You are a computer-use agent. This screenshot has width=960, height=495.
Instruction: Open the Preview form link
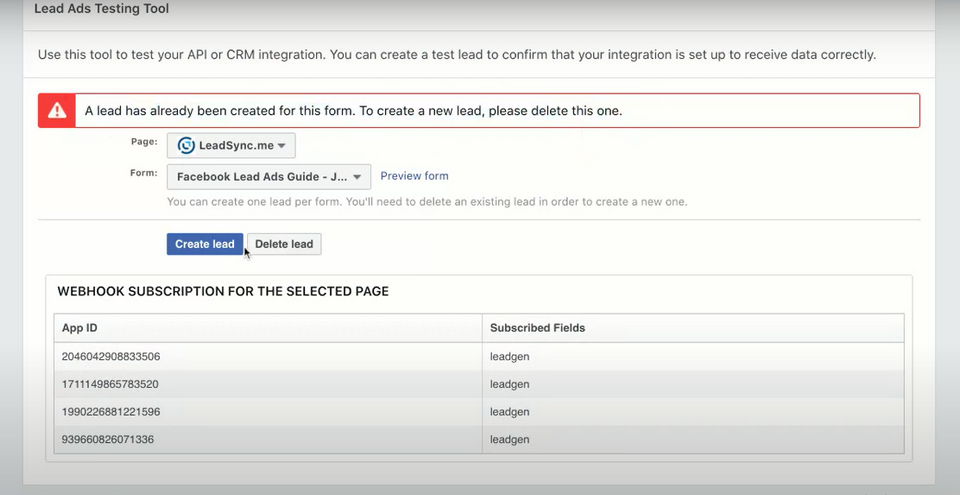pyautogui.click(x=414, y=176)
